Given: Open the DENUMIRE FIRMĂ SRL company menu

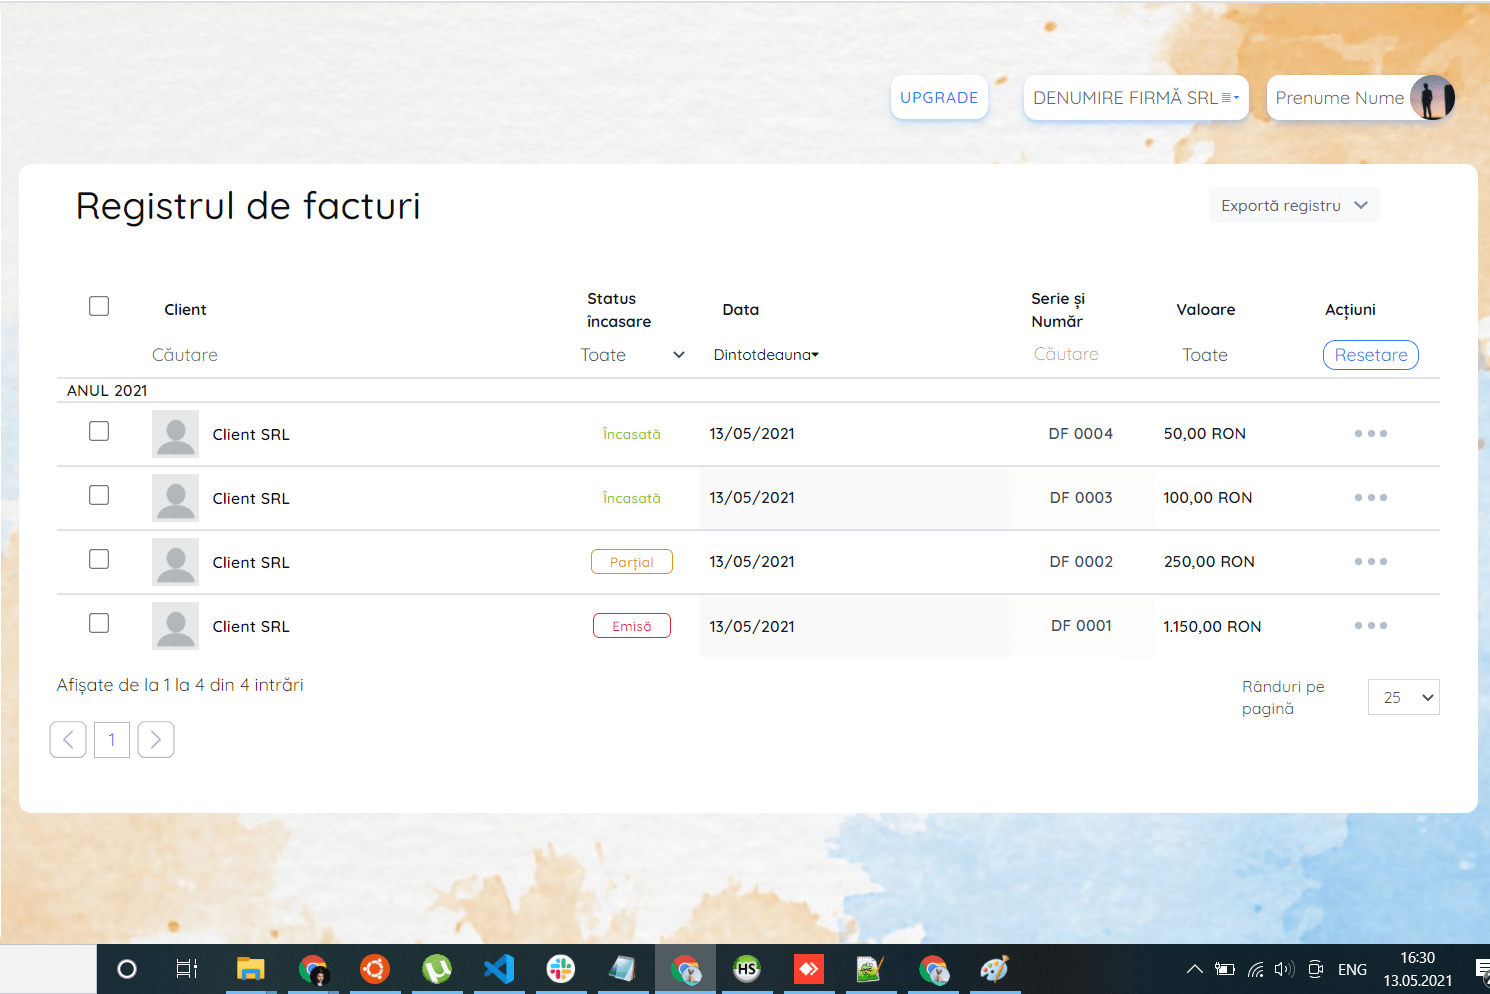Looking at the screenshot, I should 1135,97.
